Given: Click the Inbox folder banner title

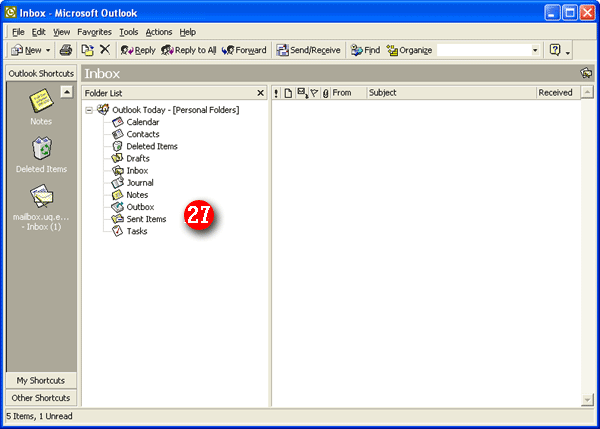Looking at the screenshot, I should [102, 73].
